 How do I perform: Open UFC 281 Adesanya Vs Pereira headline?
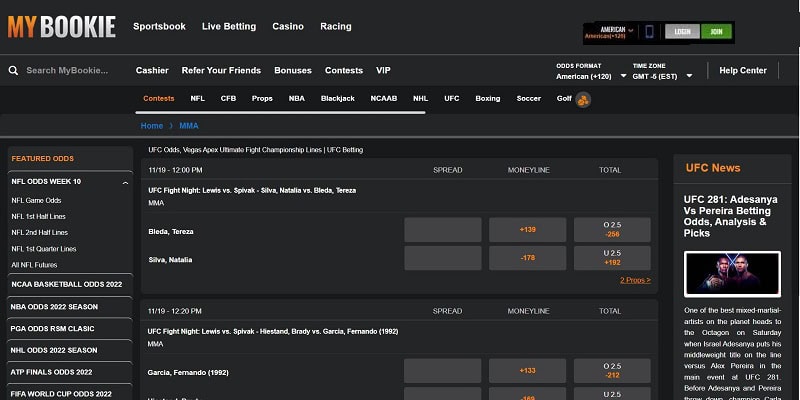731,216
